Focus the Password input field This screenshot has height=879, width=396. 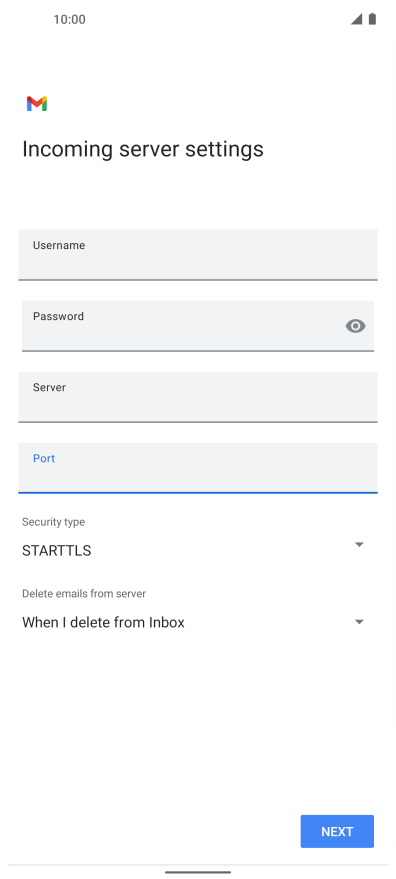pyautogui.click(x=198, y=326)
